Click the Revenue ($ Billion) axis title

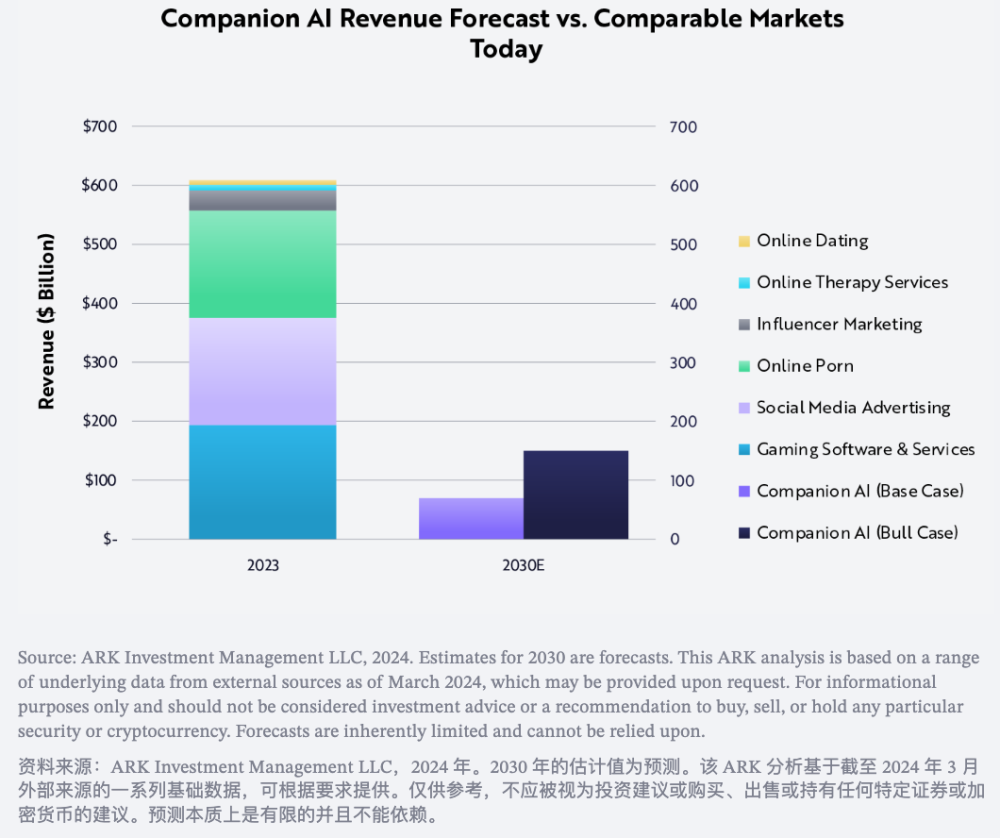[x=46, y=321]
